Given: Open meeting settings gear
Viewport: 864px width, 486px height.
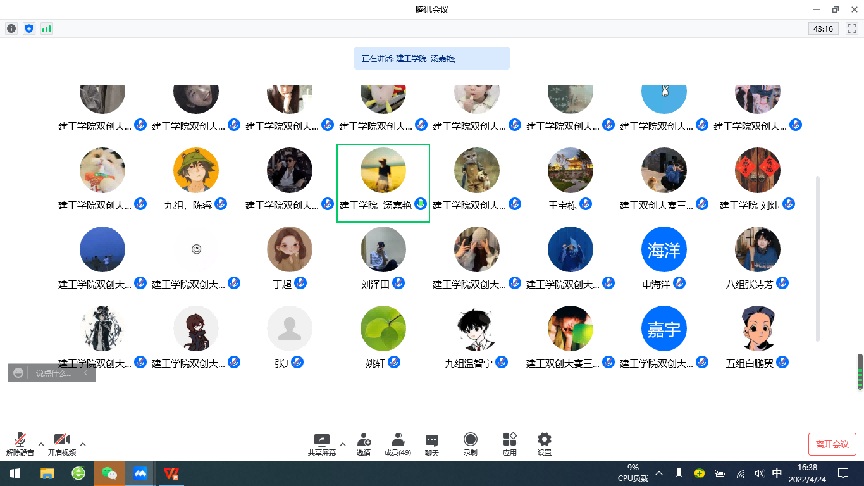Looking at the screenshot, I should click(x=544, y=441).
